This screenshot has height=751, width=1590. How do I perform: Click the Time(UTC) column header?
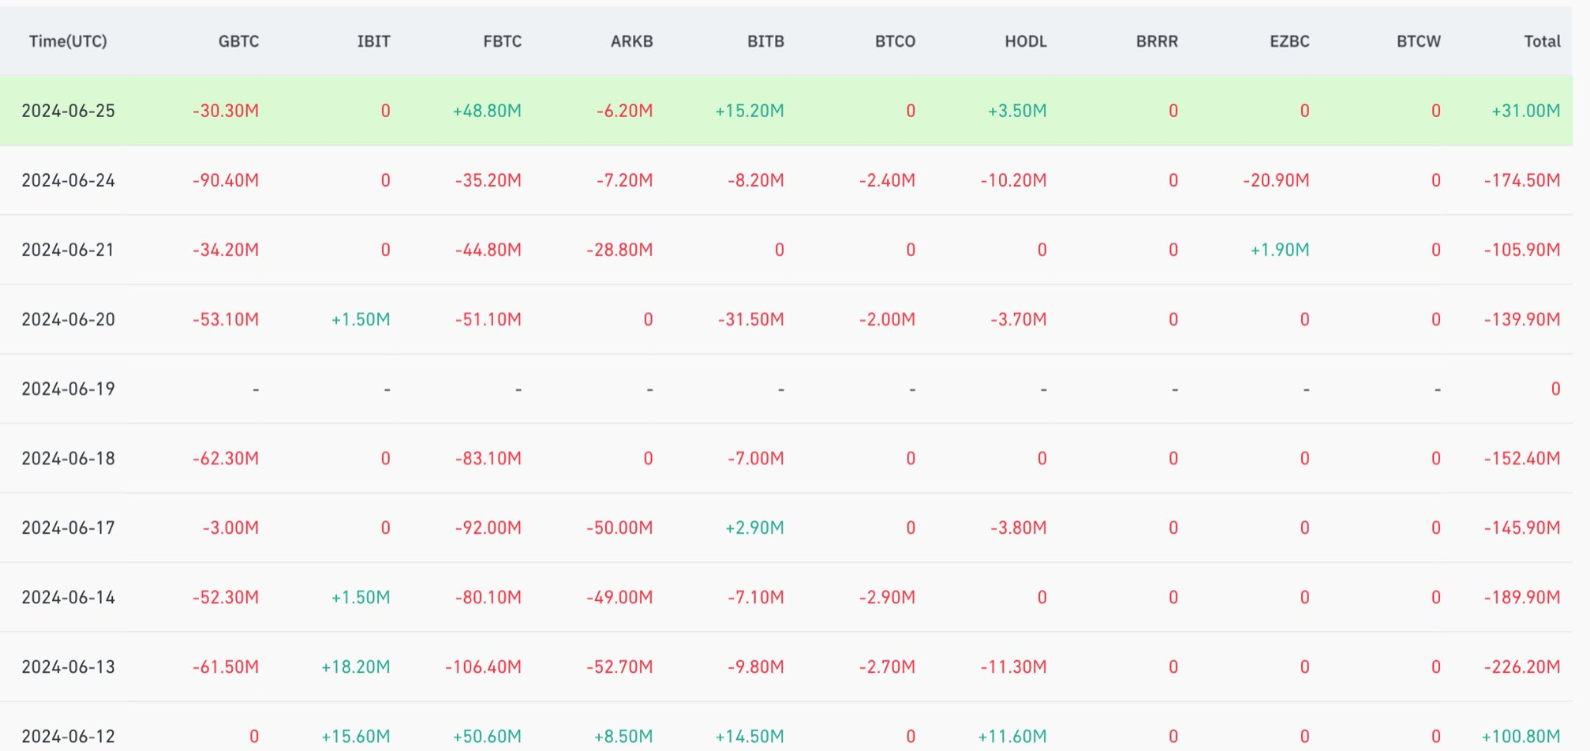click(x=68, y=41)
